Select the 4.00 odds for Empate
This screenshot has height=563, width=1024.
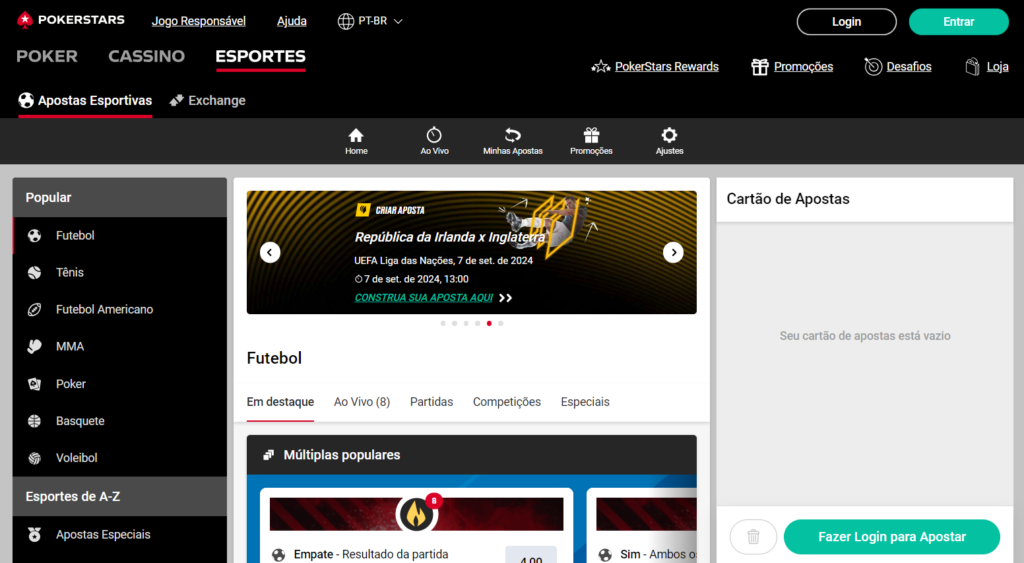pos(531,555)
